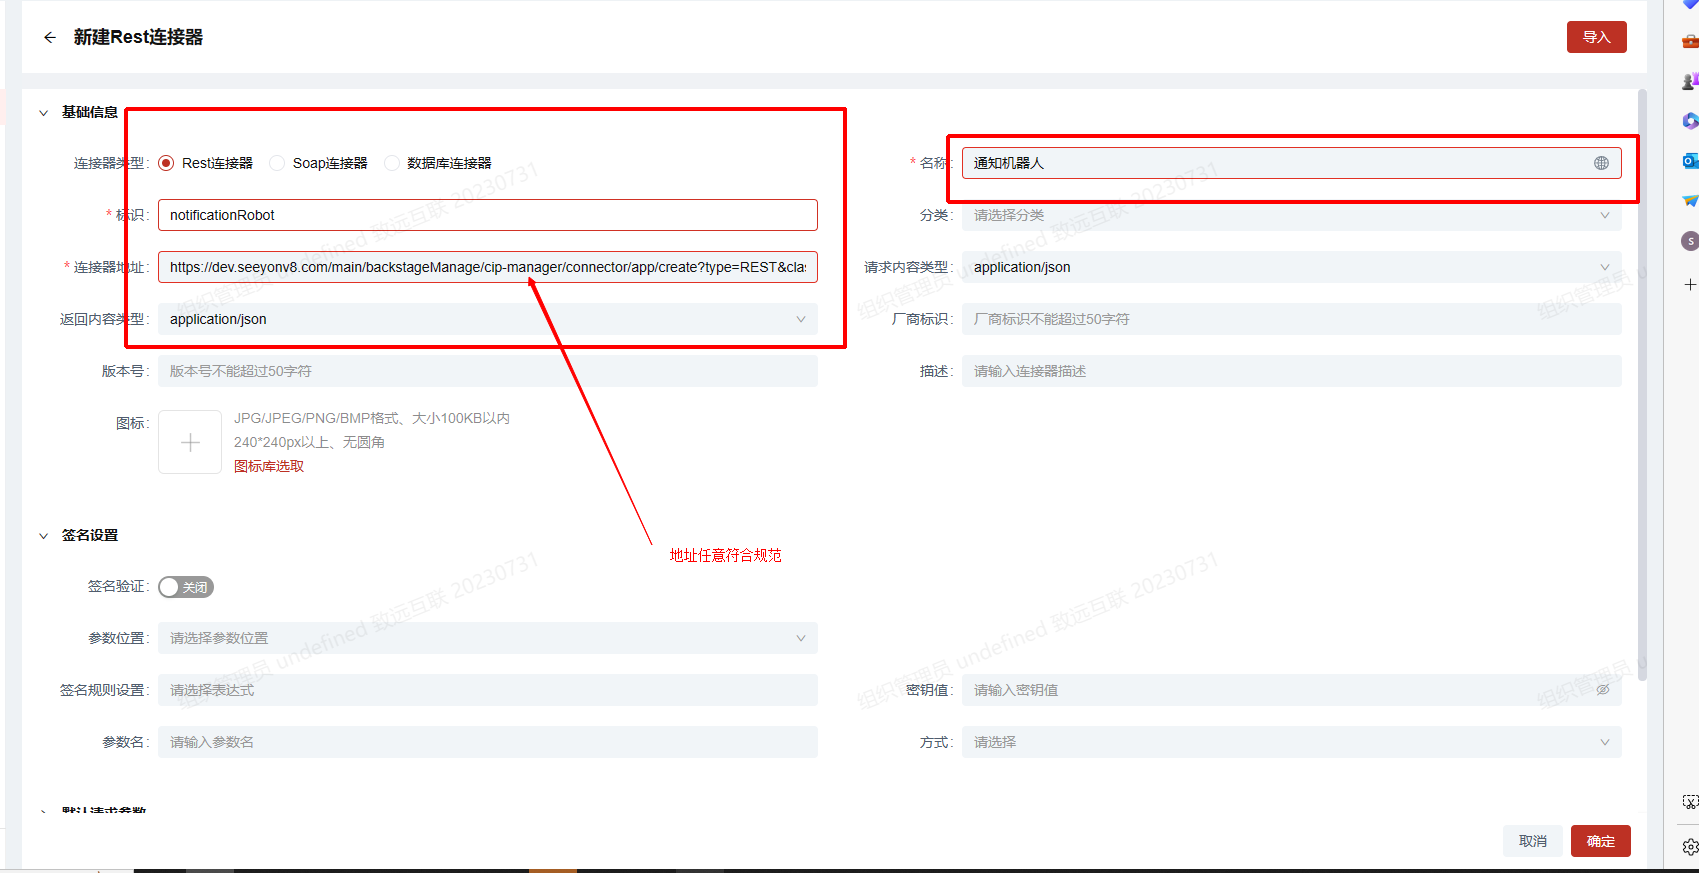This screenshot has width=1699, height=873.
Task: Click the globe icon in 名称 field
Action: point(1602,163)
